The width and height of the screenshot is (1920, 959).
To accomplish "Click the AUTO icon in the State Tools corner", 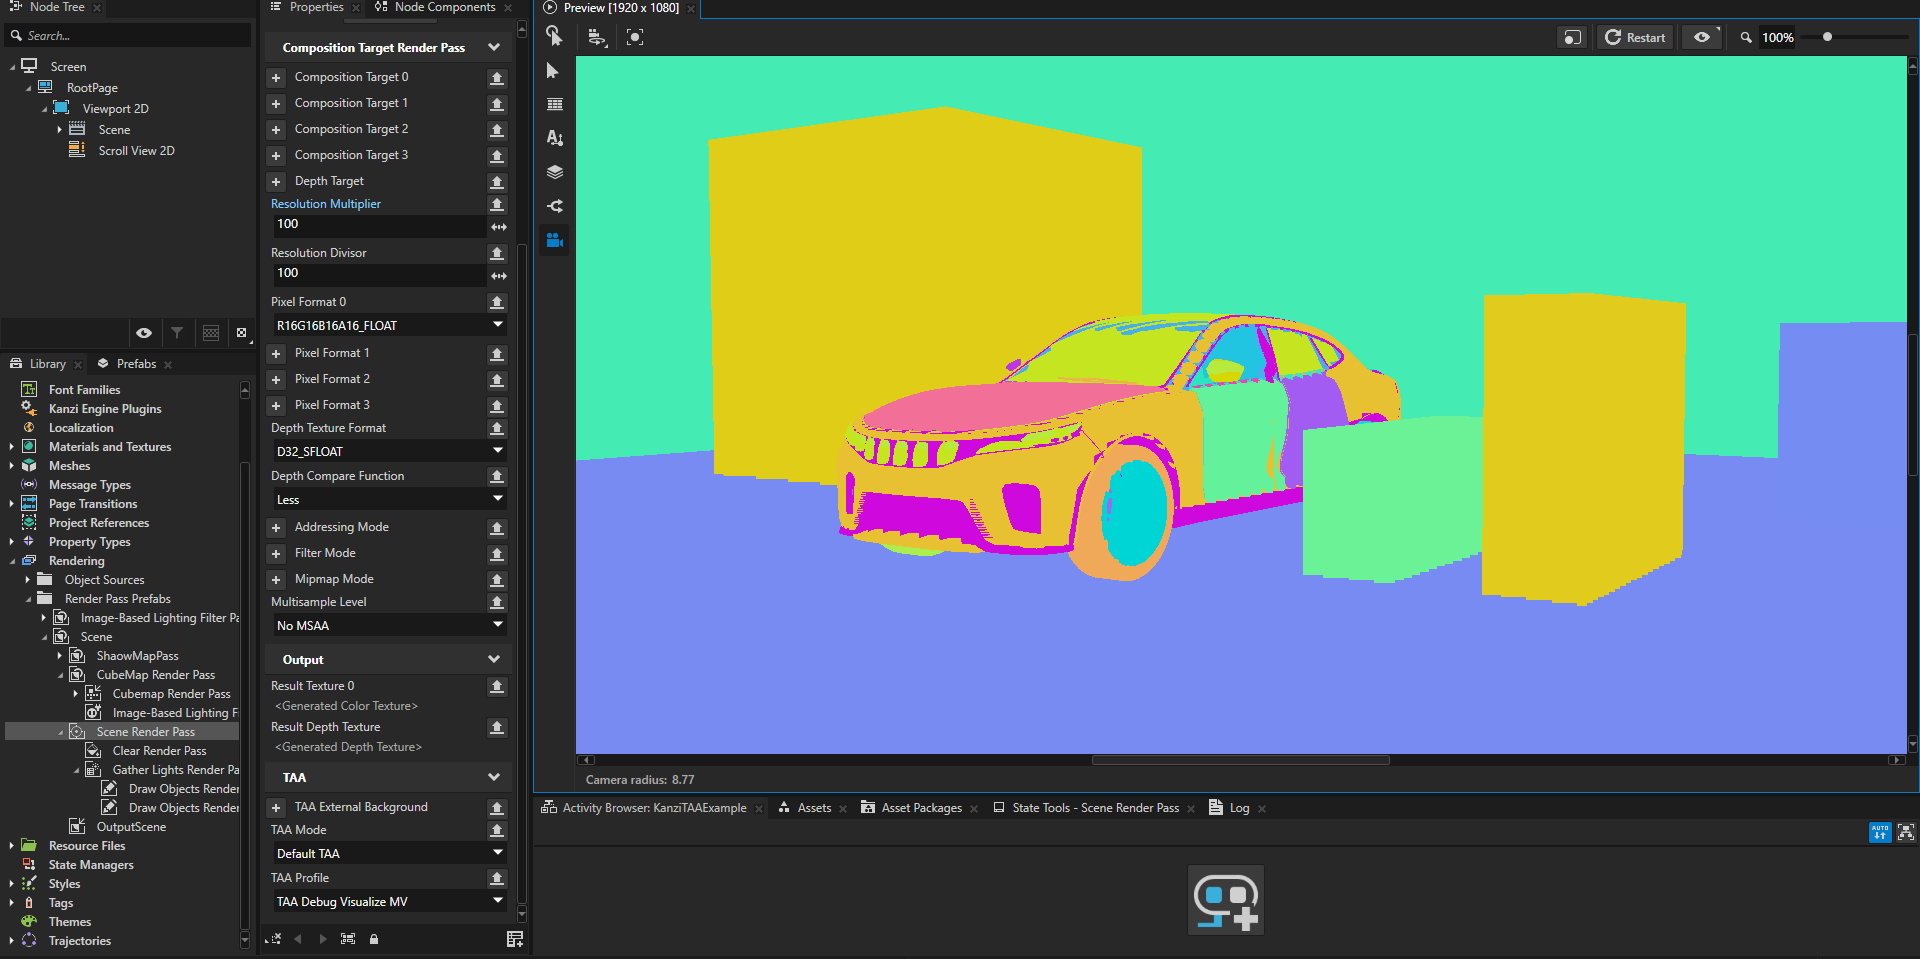I will (1880, 832).
